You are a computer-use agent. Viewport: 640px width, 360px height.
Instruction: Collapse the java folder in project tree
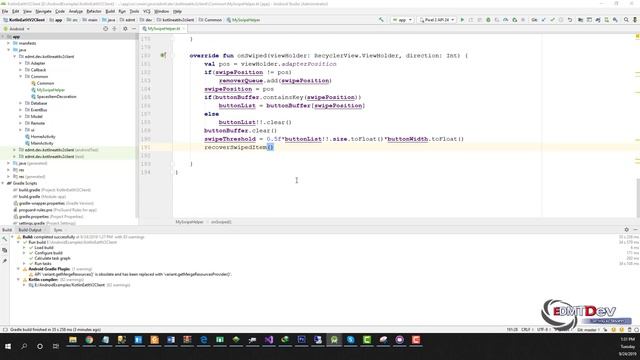tap(9, 50)
